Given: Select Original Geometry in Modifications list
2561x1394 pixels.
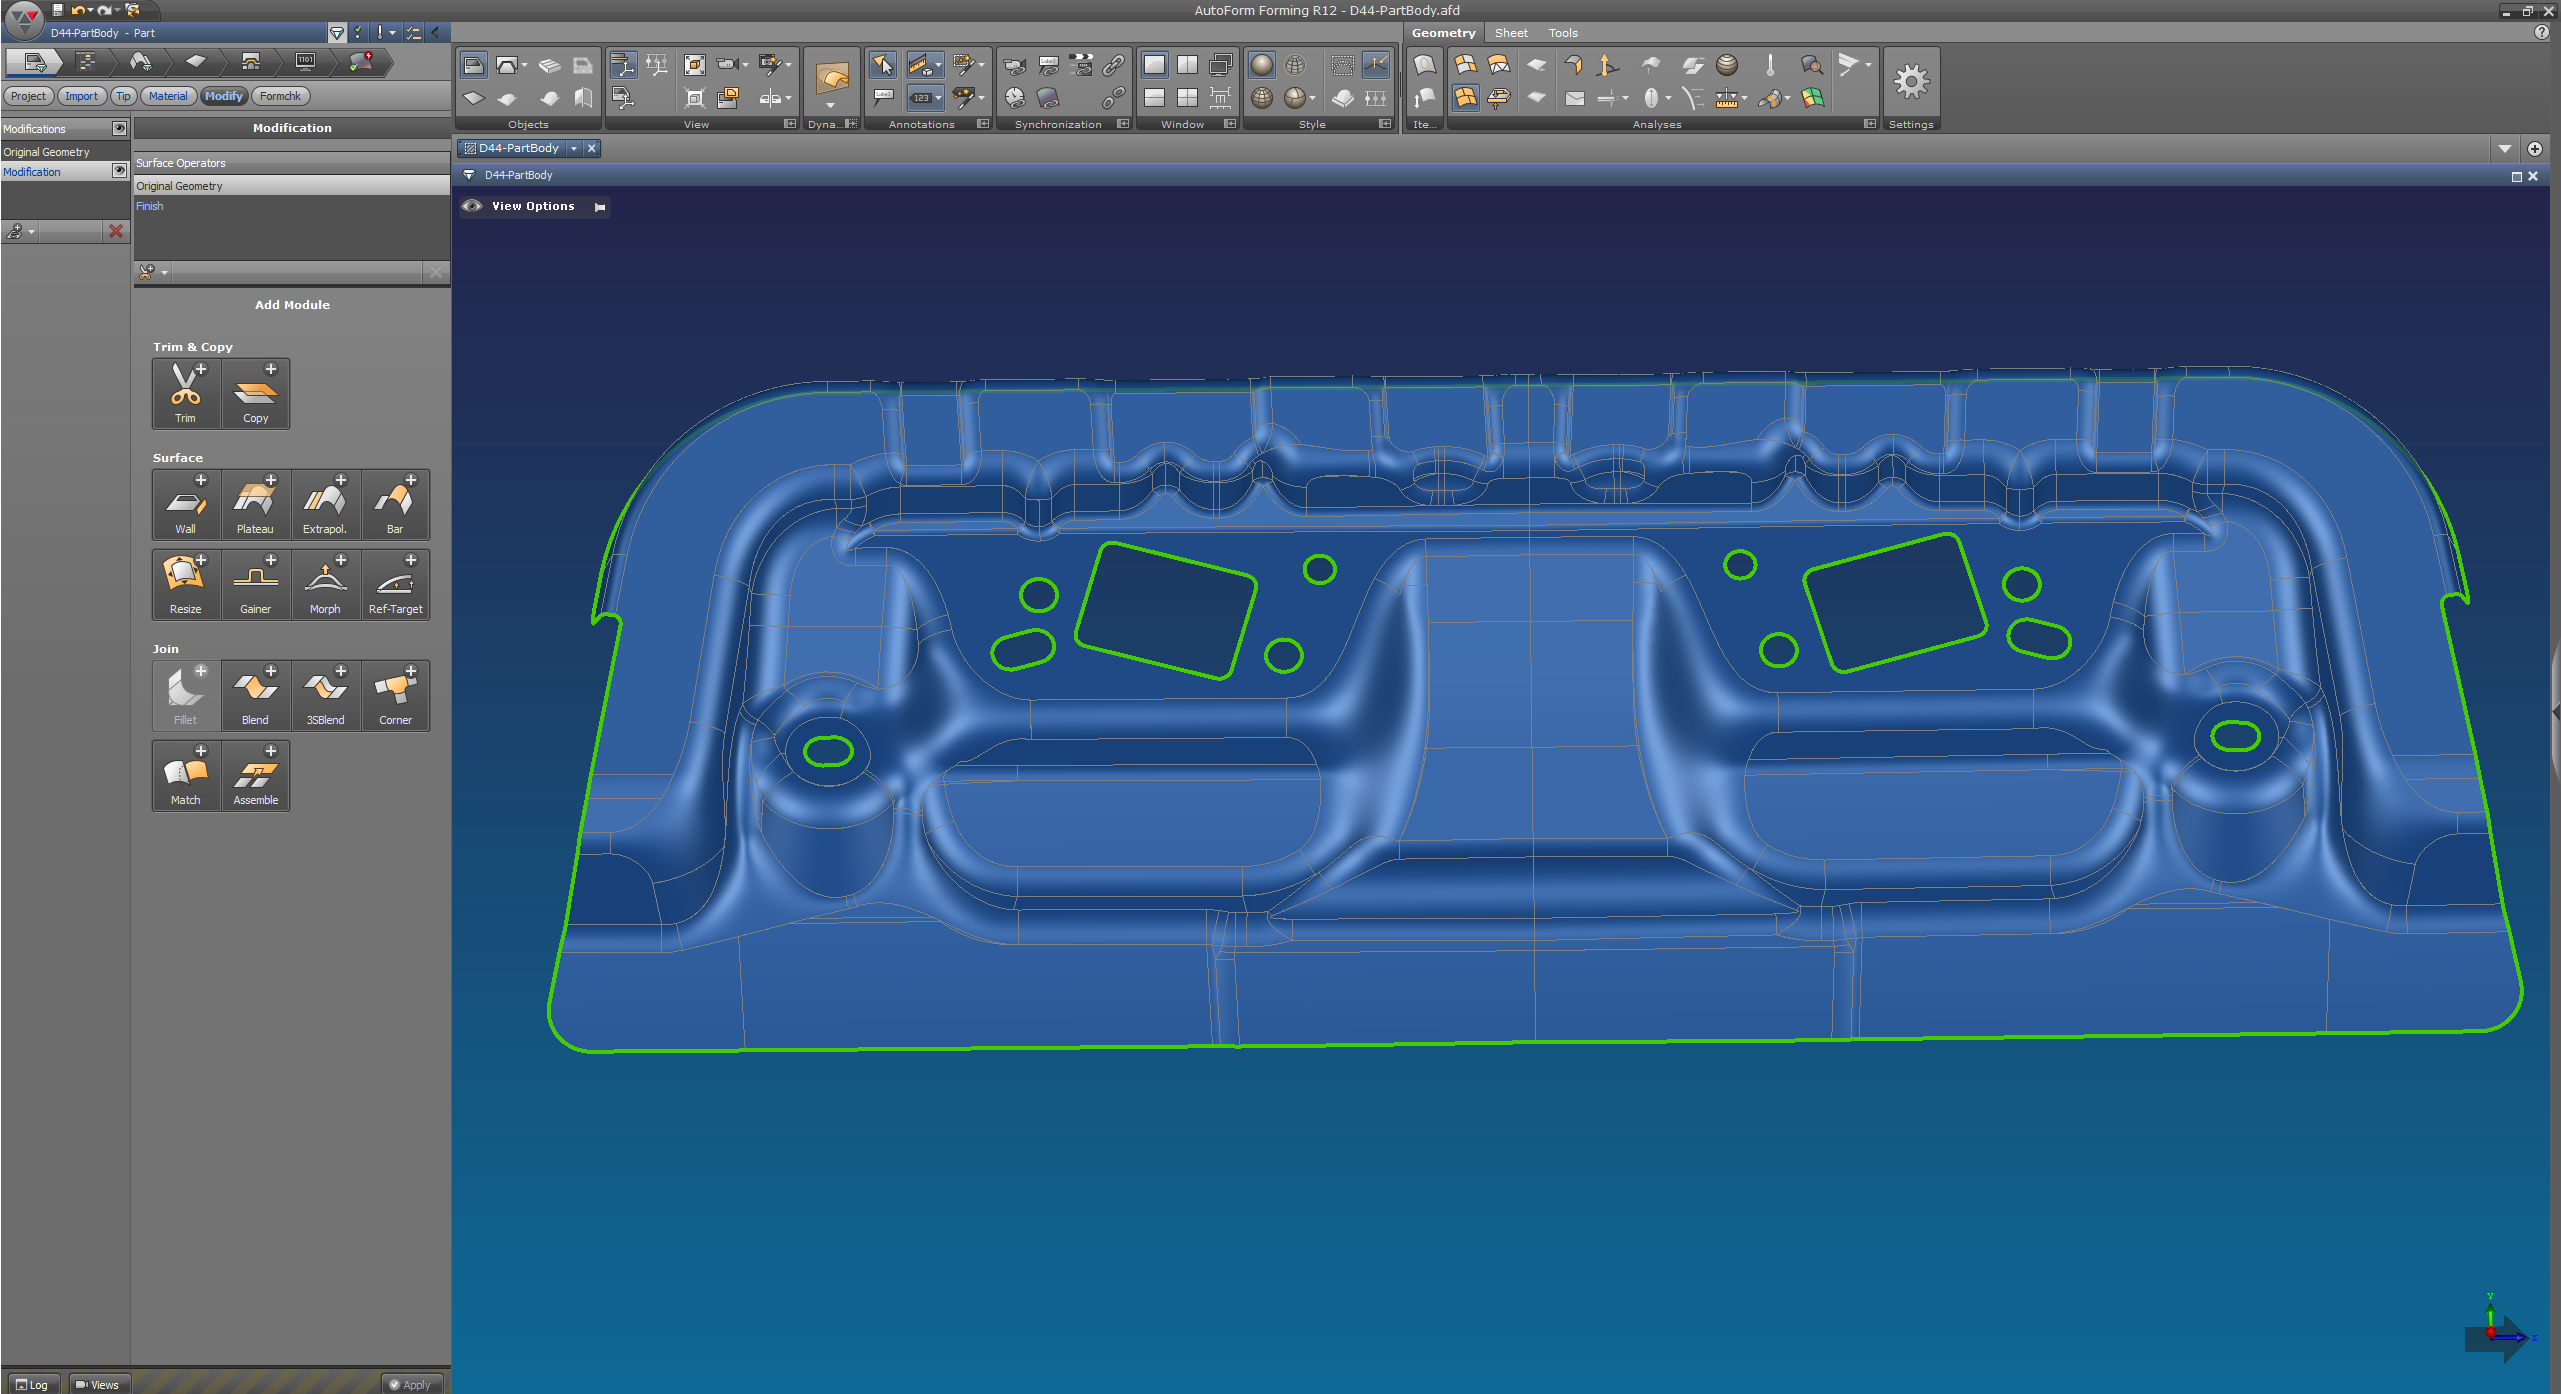Looking at the screenshot, I should 46,152.
